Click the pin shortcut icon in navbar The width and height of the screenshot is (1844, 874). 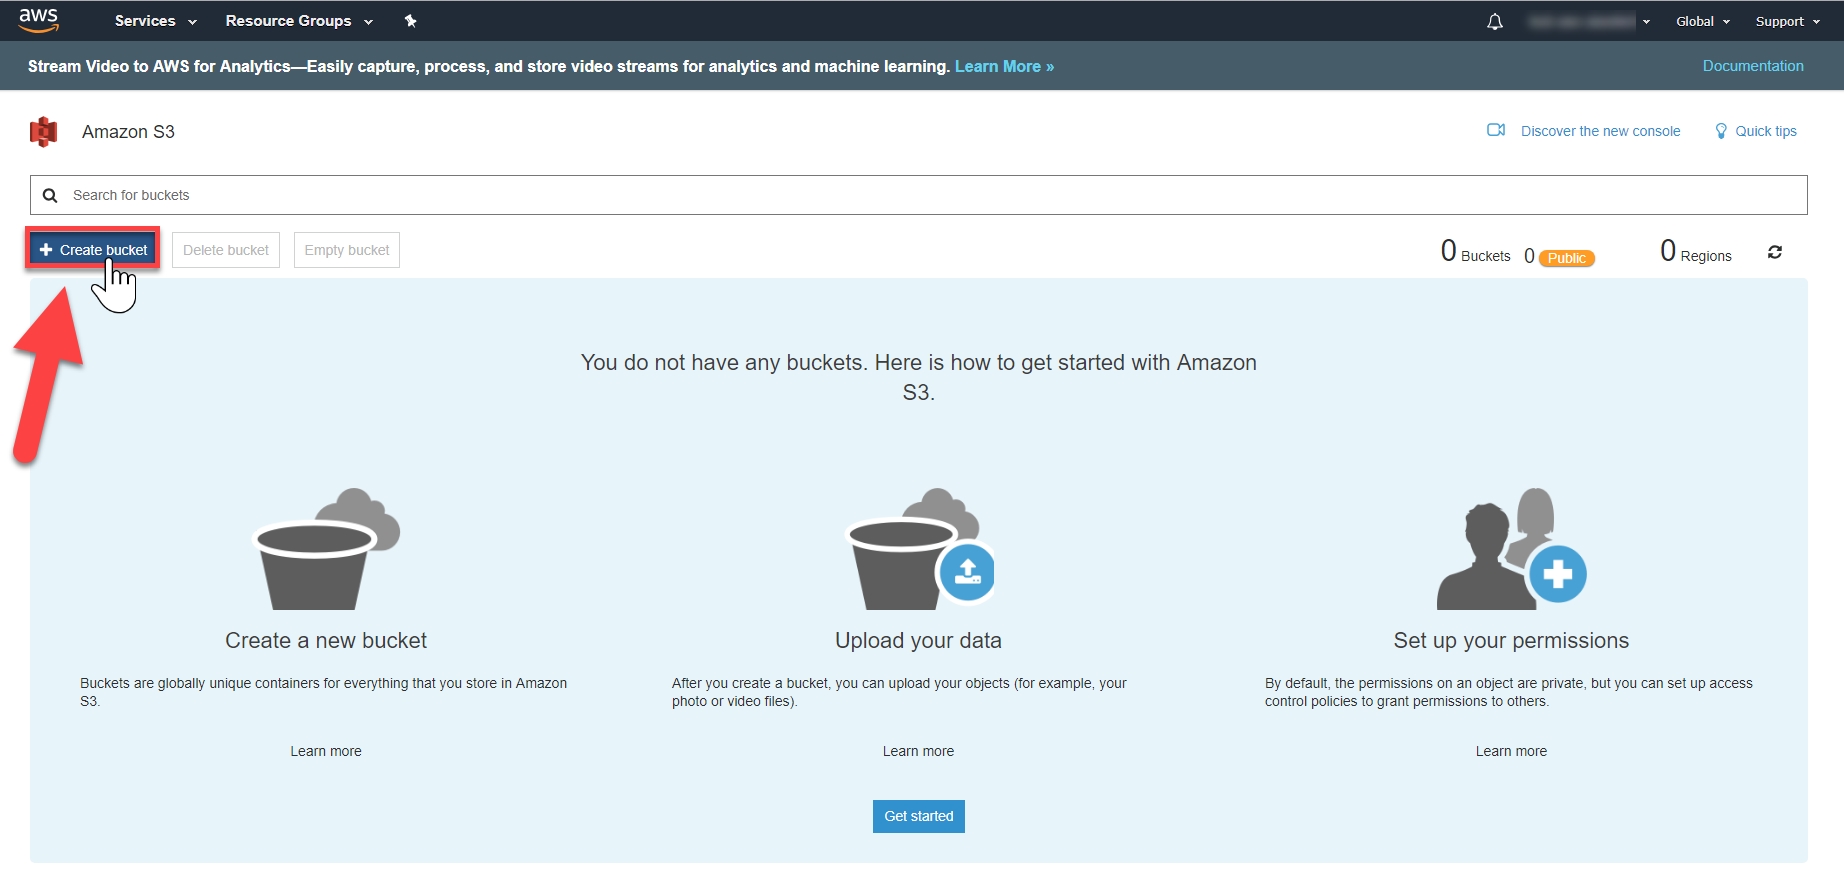pyautogui.click(x=410, y=21)
